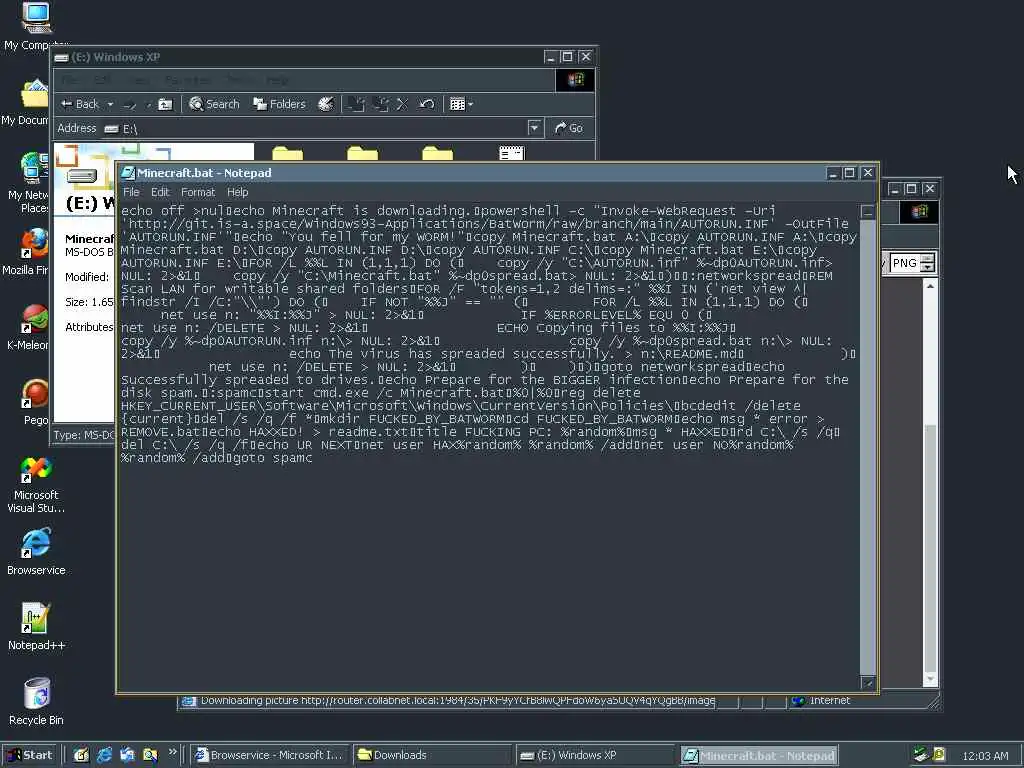Click the Up folder icon in Explorer
The image size is (1024, 768).
(x=165, y=104)
